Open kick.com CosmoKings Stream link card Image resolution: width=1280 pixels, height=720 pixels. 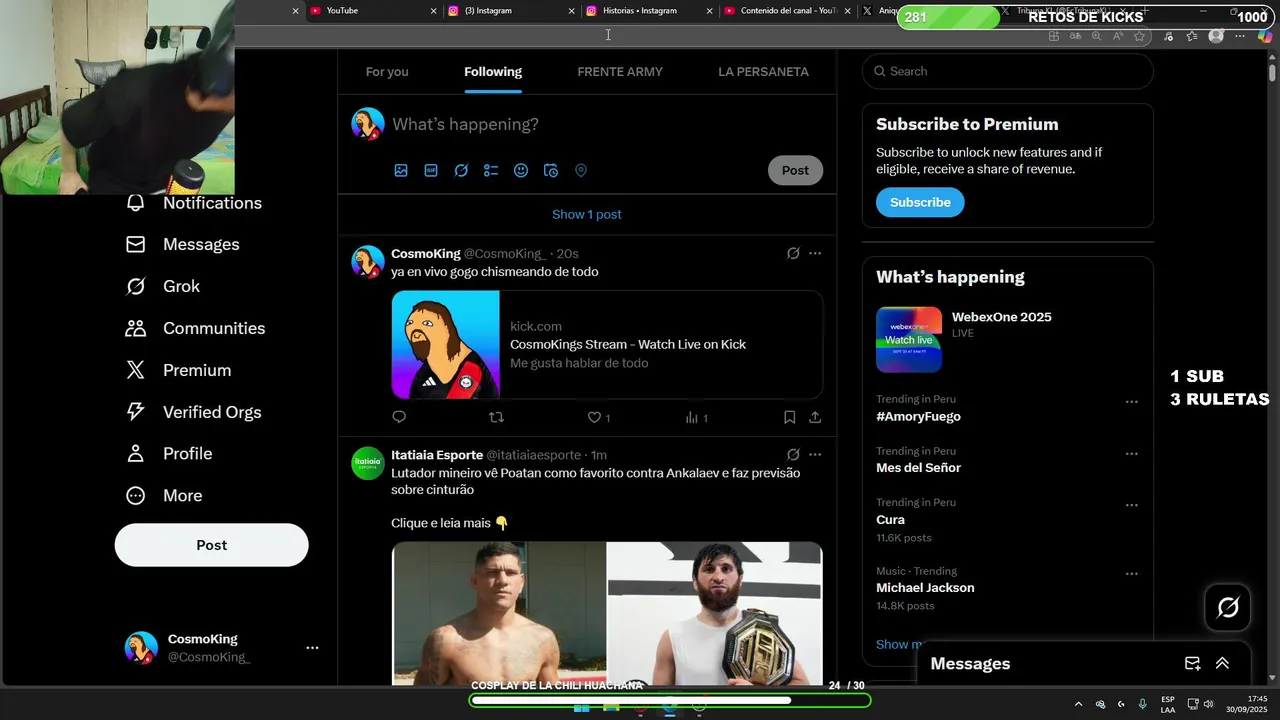coord(607,345)
